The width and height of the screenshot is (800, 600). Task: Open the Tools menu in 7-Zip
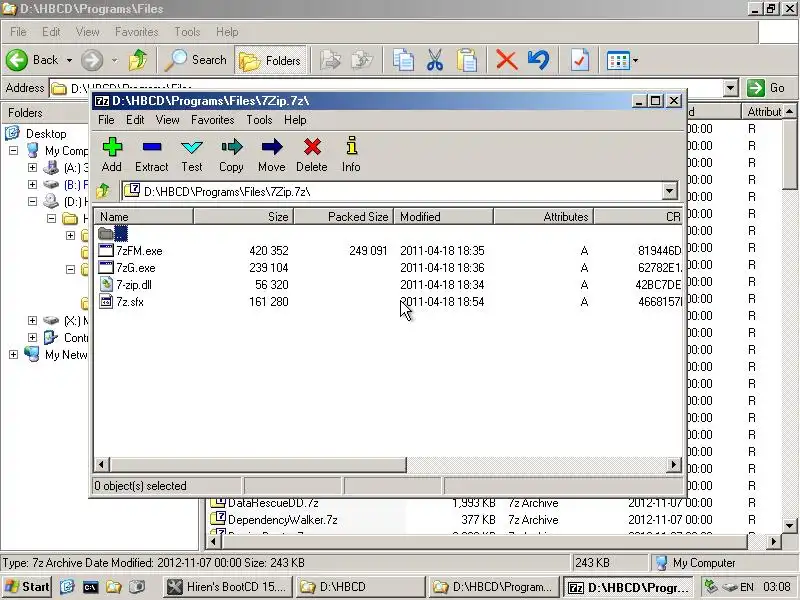(259, 120)
